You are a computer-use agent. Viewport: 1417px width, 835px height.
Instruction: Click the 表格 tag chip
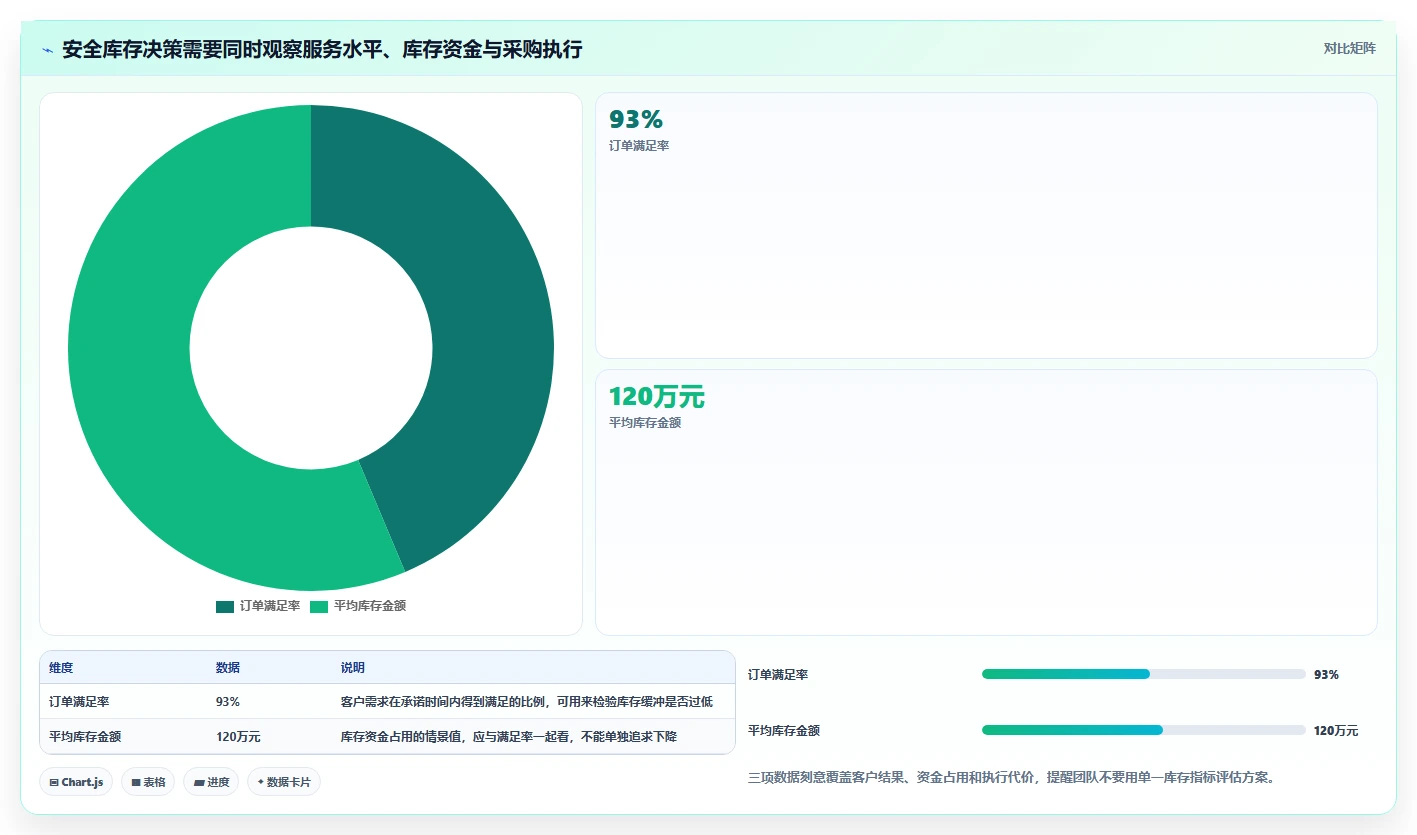(148, 782)
